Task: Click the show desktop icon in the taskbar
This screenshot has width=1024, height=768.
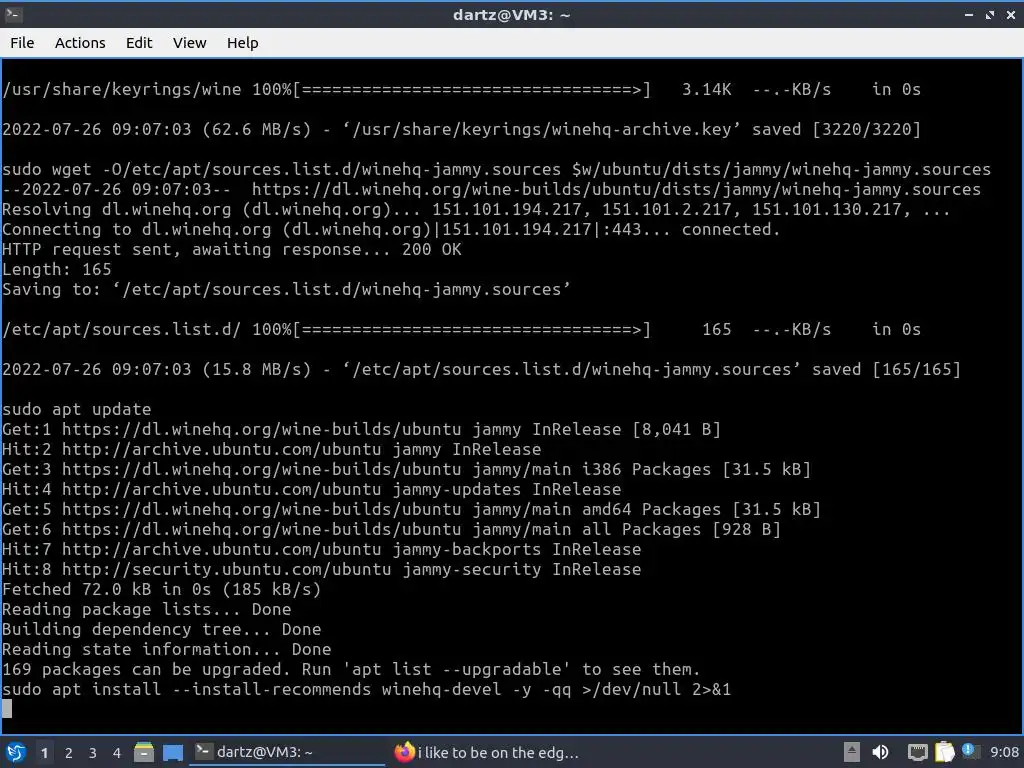Action: pos(173,752)
